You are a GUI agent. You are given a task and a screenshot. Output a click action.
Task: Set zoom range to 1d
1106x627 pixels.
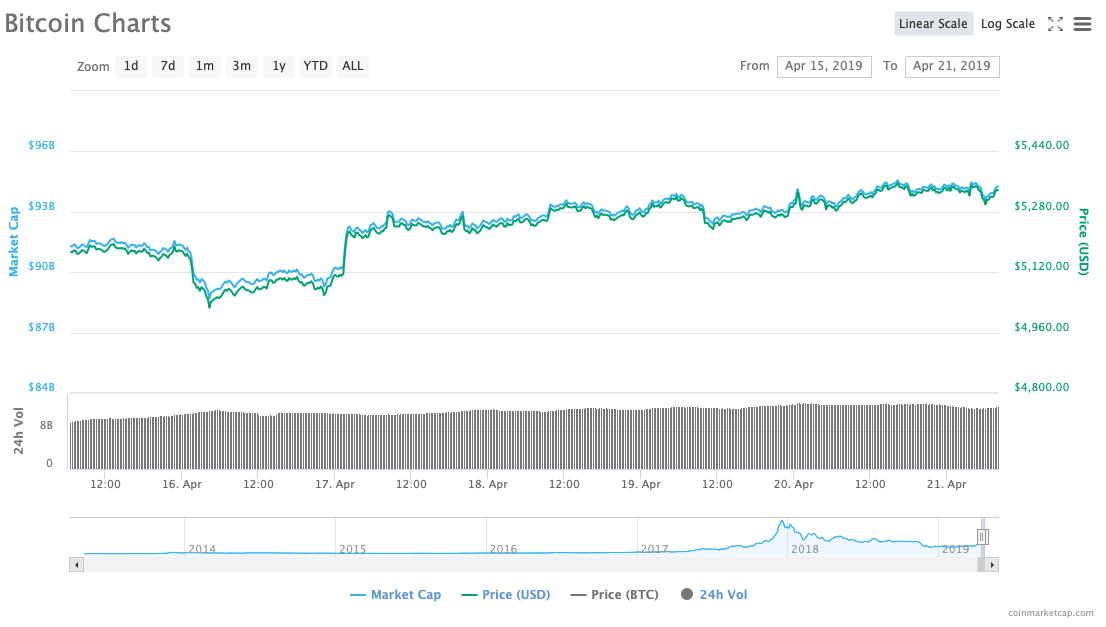point(131,66)
